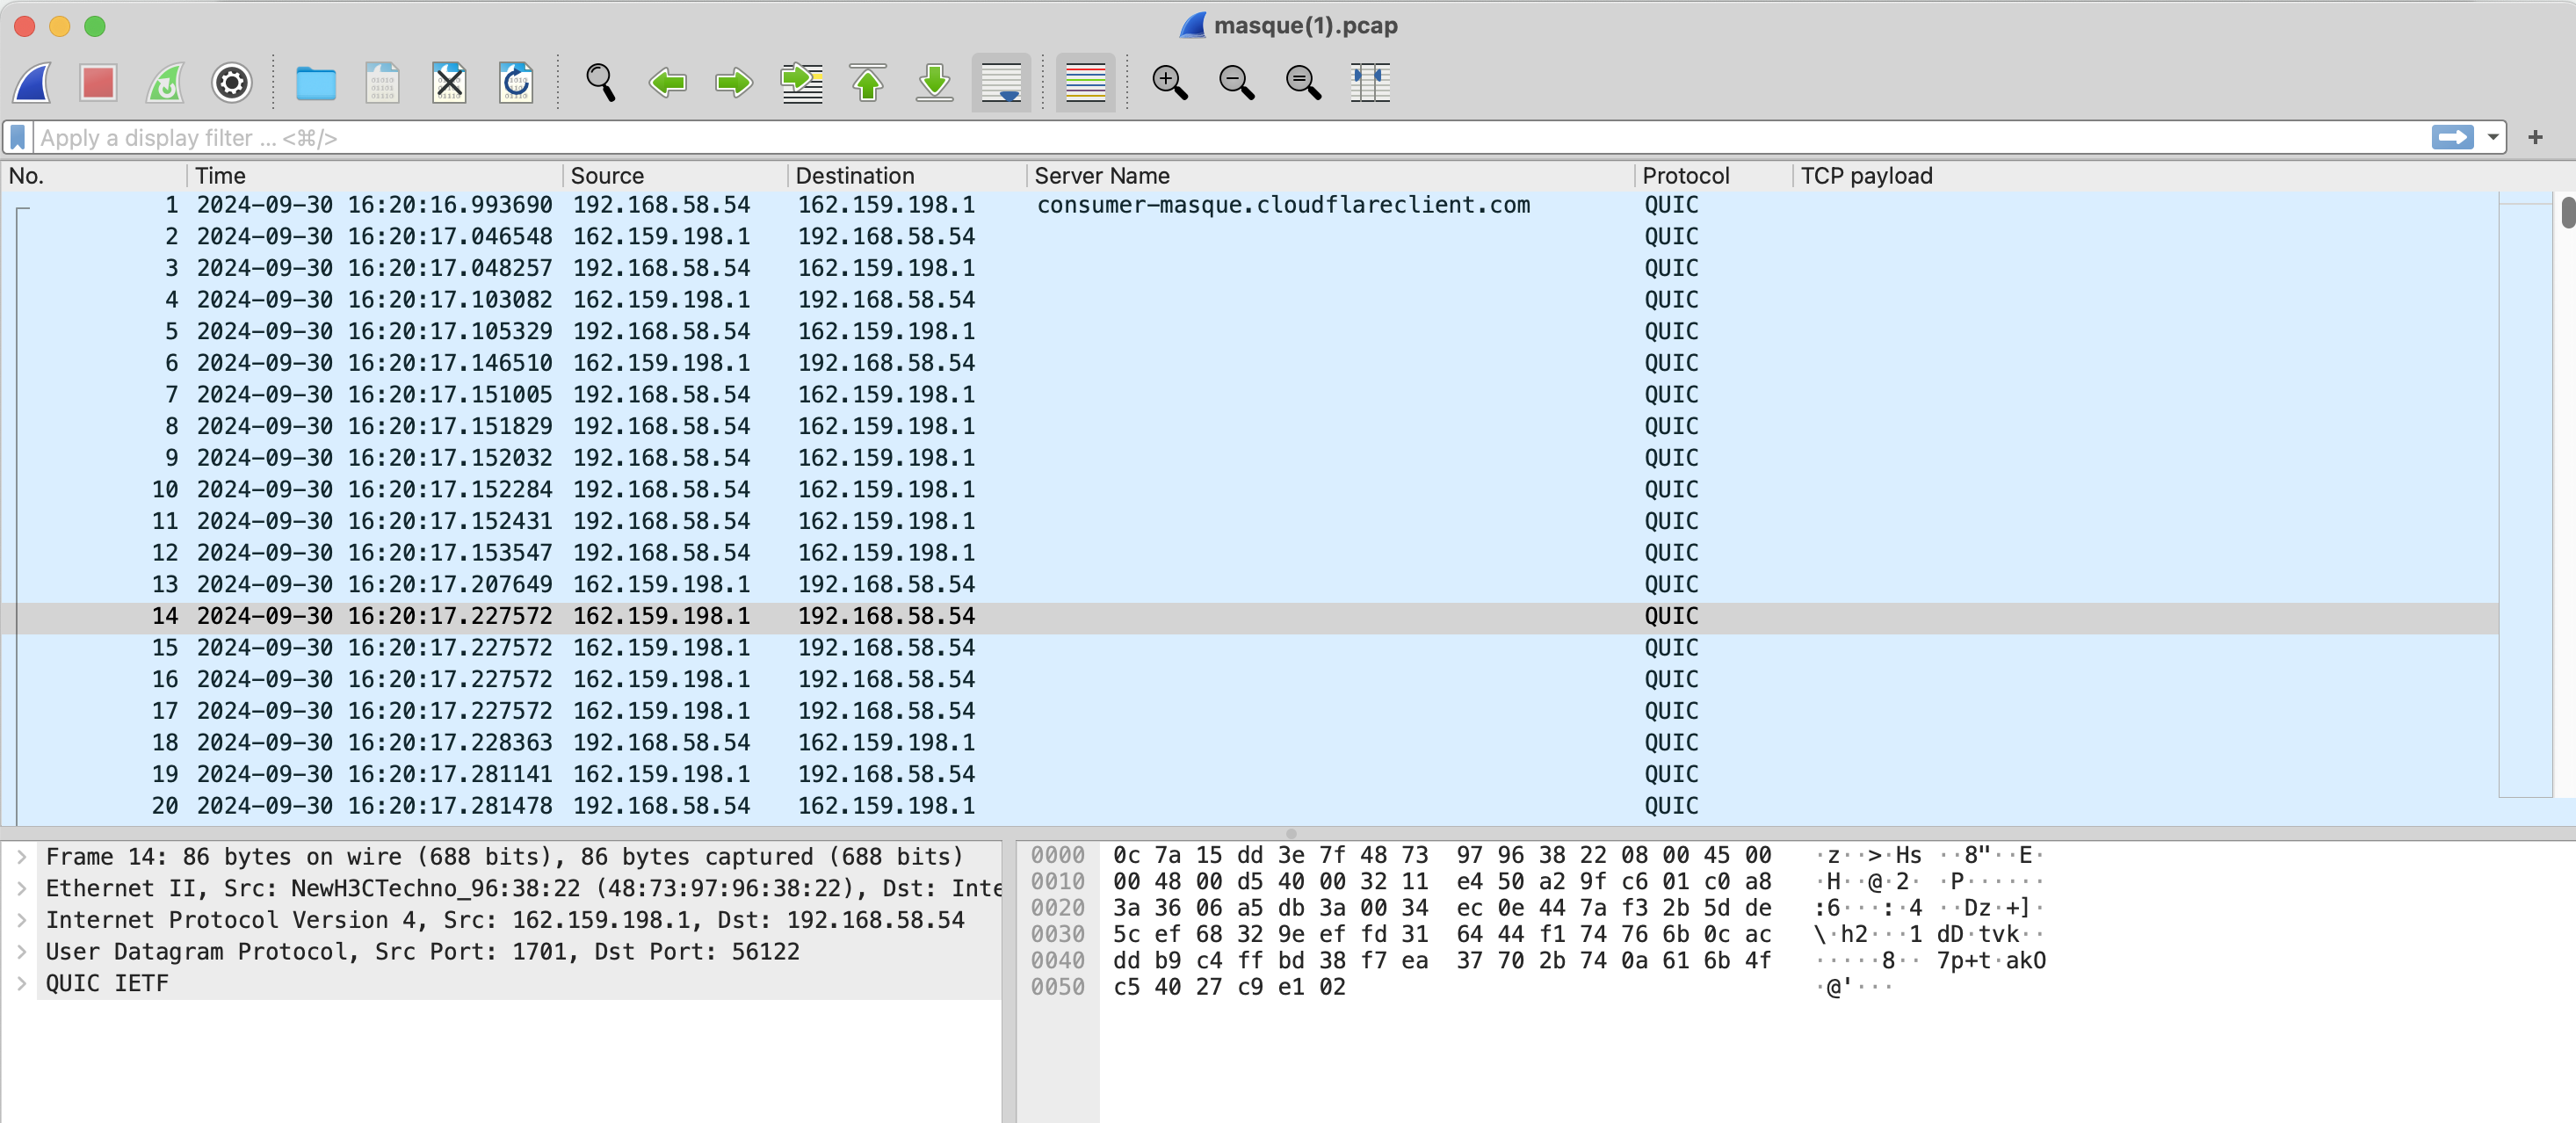Open Find Packet magnifier
This screenshot has height=1123, width=2576.
coord(600,82)
